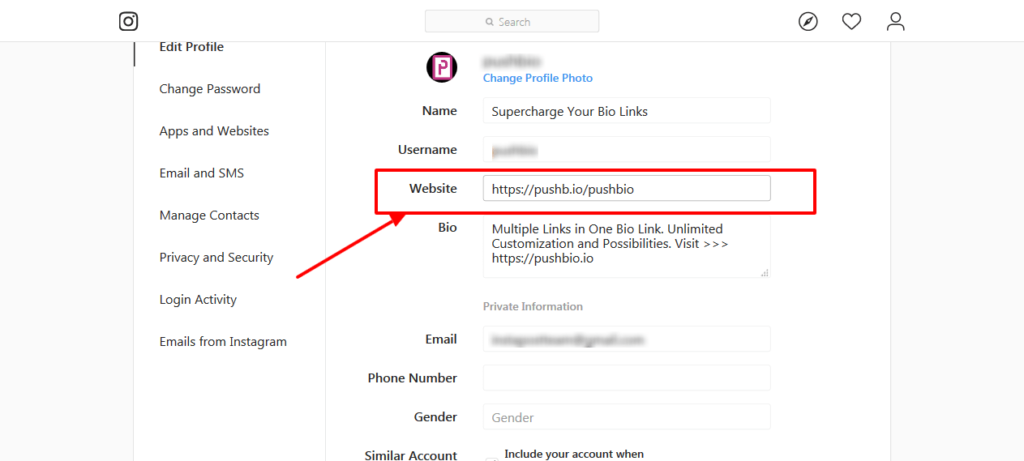
Task: Click the empty Phone Number field
Action: pyautogui.click(x=627, y=378)
